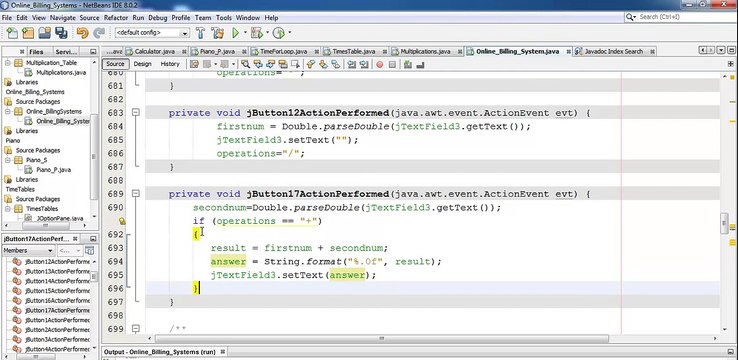
Task: Click the Undo toolbar icon
Action: (82, 33)
